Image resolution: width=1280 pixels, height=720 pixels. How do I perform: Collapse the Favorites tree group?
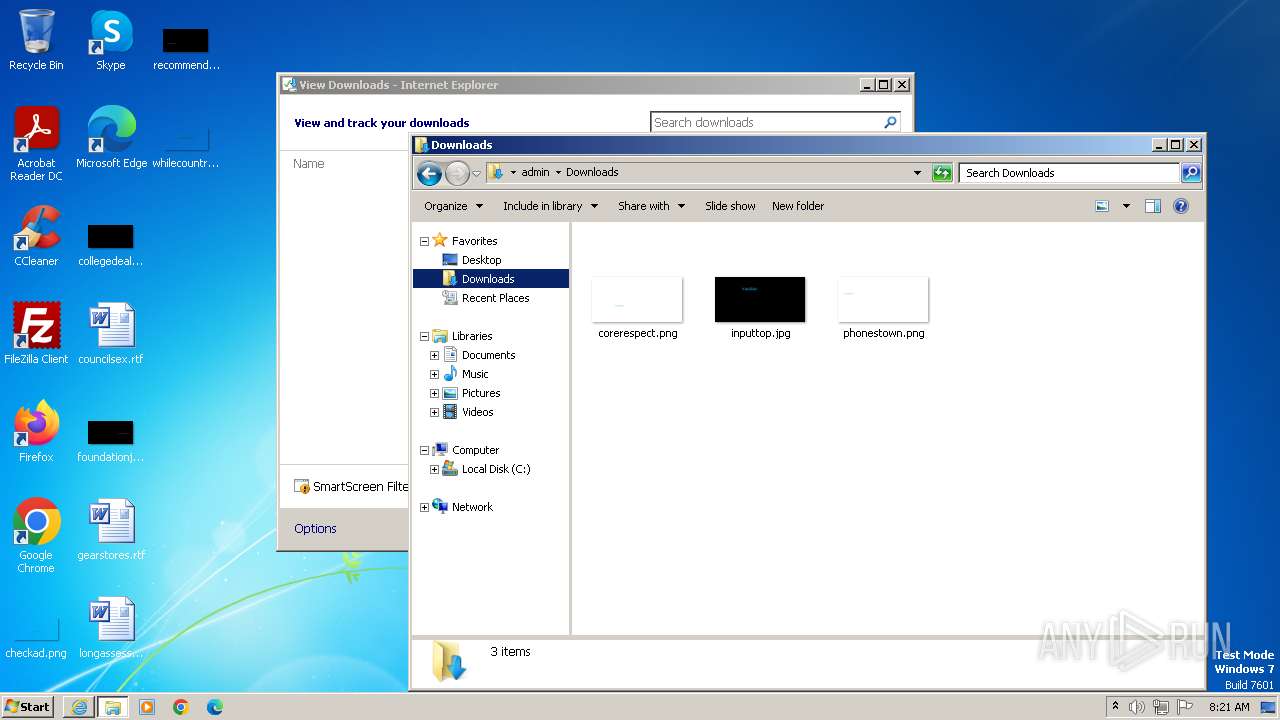424,241
